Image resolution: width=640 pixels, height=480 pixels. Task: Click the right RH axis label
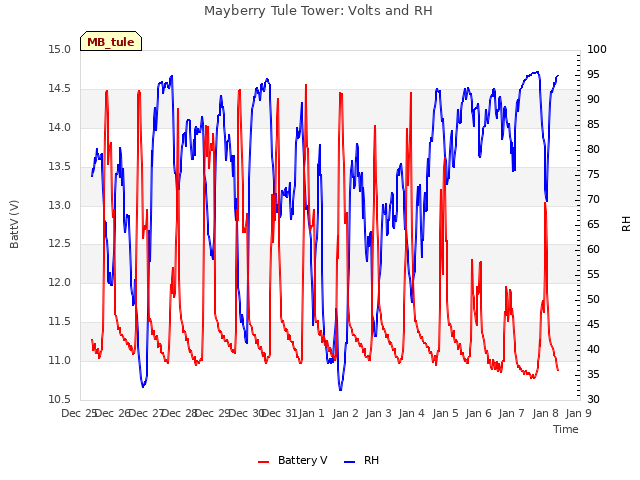[x=626, y=224]
